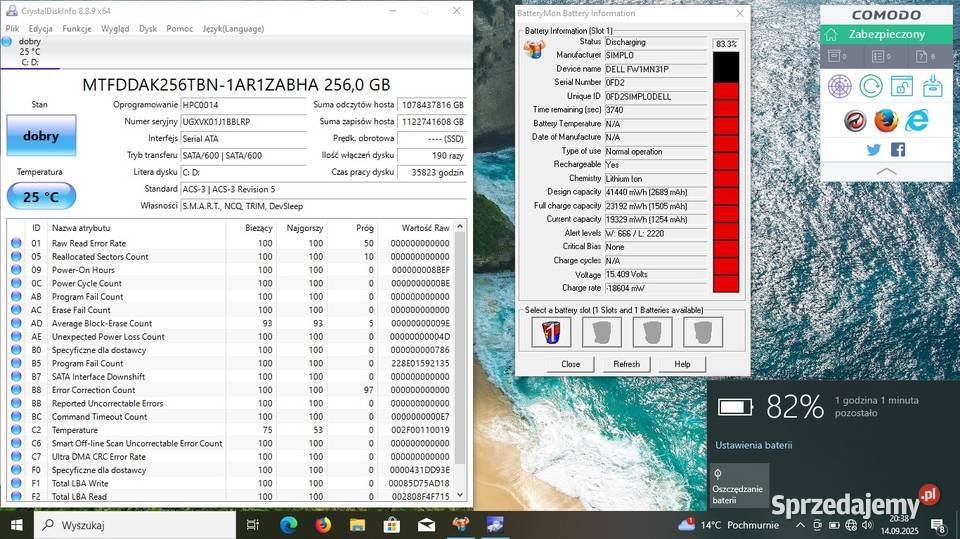Open the Ustawienia baterii link
The height and width of the screenshot is (539, 960).
tap(753, 444)
